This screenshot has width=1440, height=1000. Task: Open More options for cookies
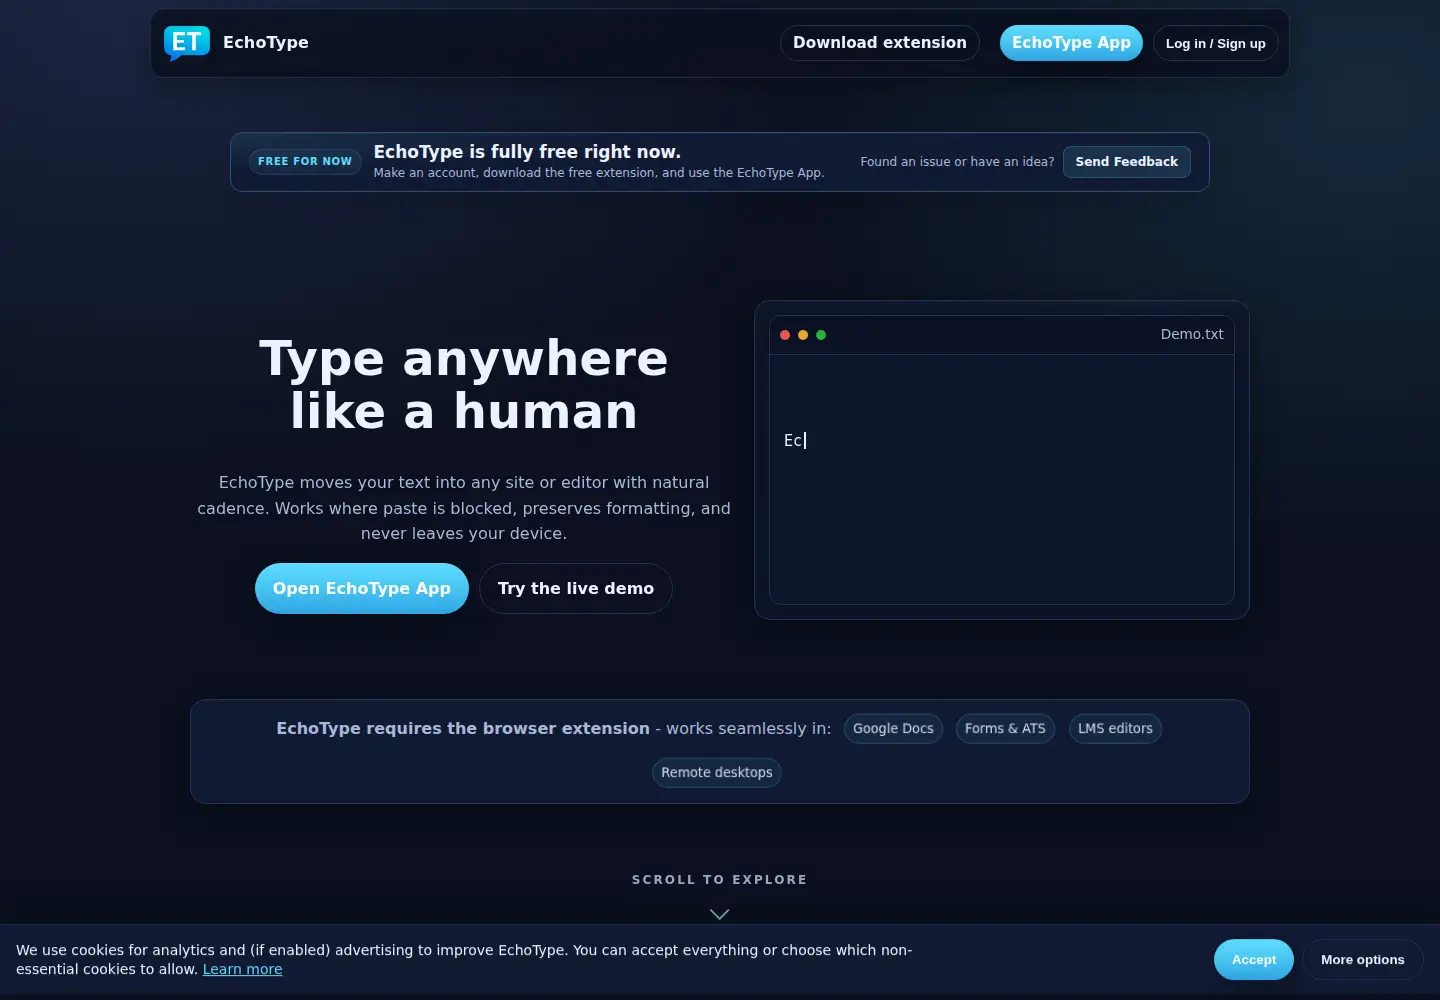point(1363,960)
